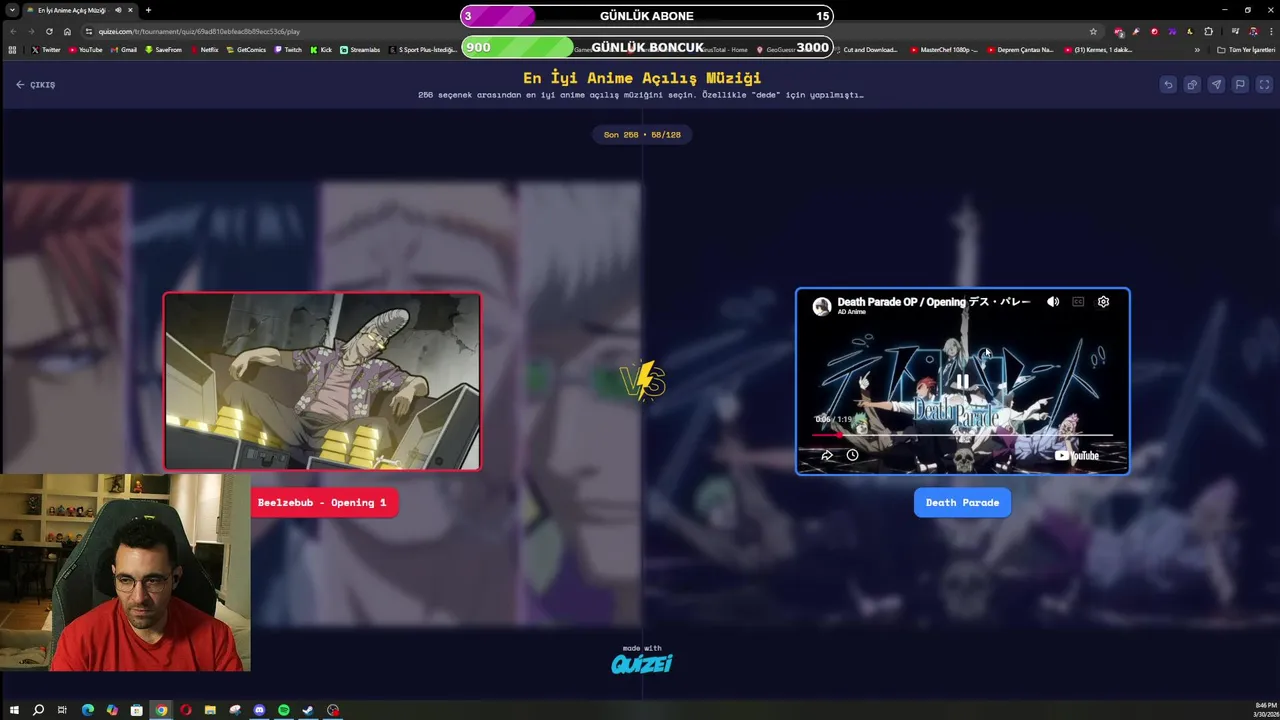Open the apps grid bookmark icon

click(12, 49)
